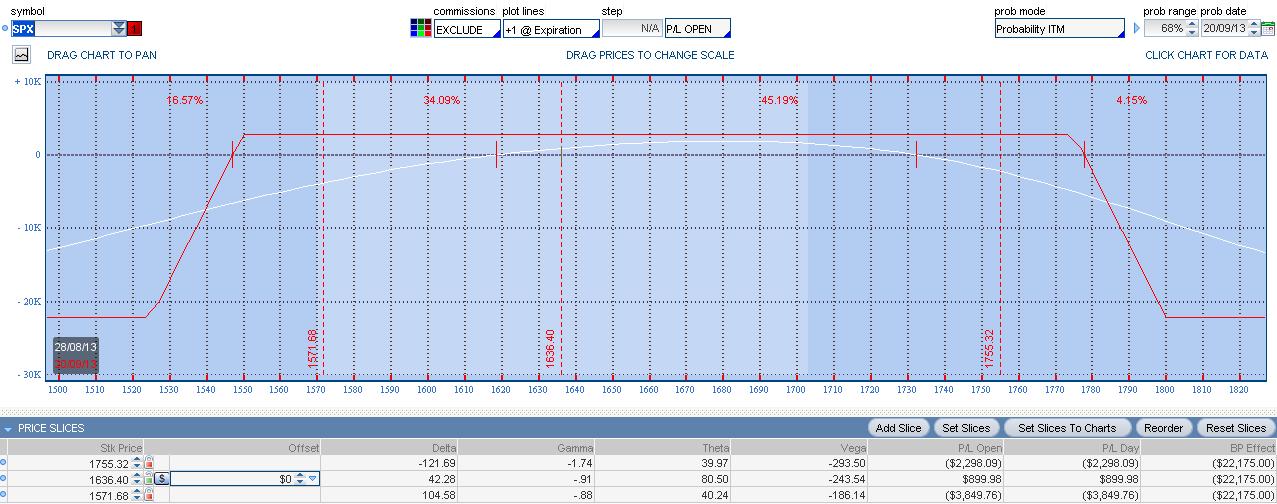The image size is (1277, 504).
Task: Open the chart line-style icon above DRAG CHART TO PAN
Action: pos(22,55)
